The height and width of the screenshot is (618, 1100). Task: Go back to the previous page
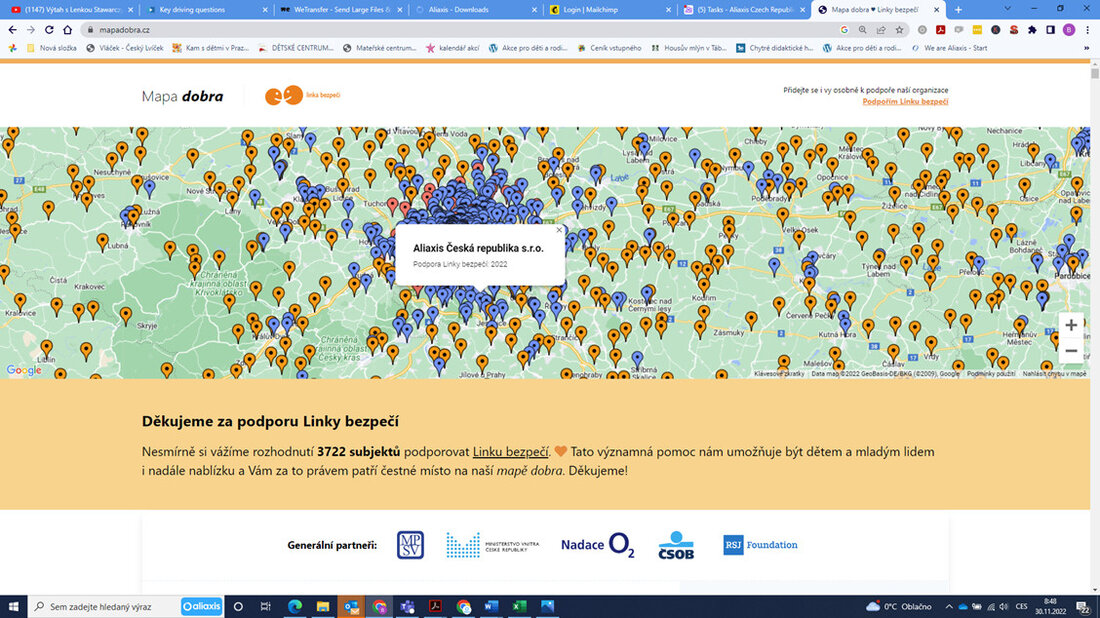[13, 30]
